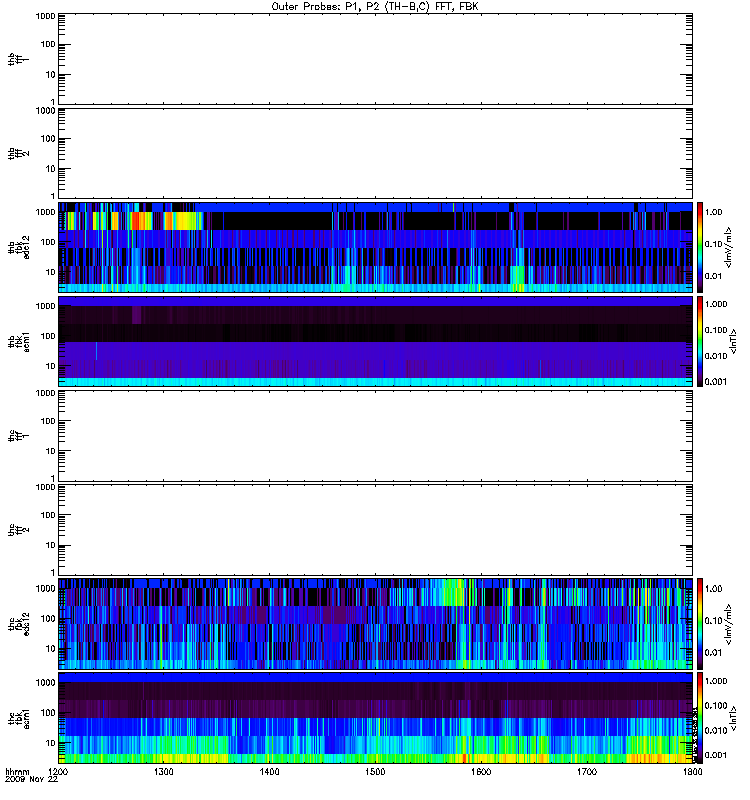Click the 1.00 tick on thb edc12 color bar
750x800 pixels.
pyautogui.click(x=714, y=212)
